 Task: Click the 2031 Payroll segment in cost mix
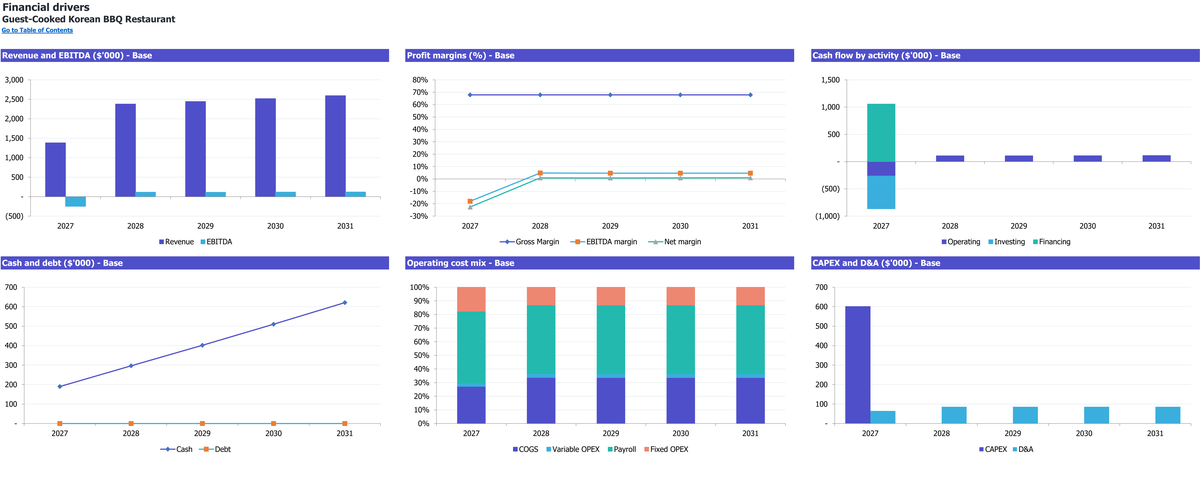[750, 340]
